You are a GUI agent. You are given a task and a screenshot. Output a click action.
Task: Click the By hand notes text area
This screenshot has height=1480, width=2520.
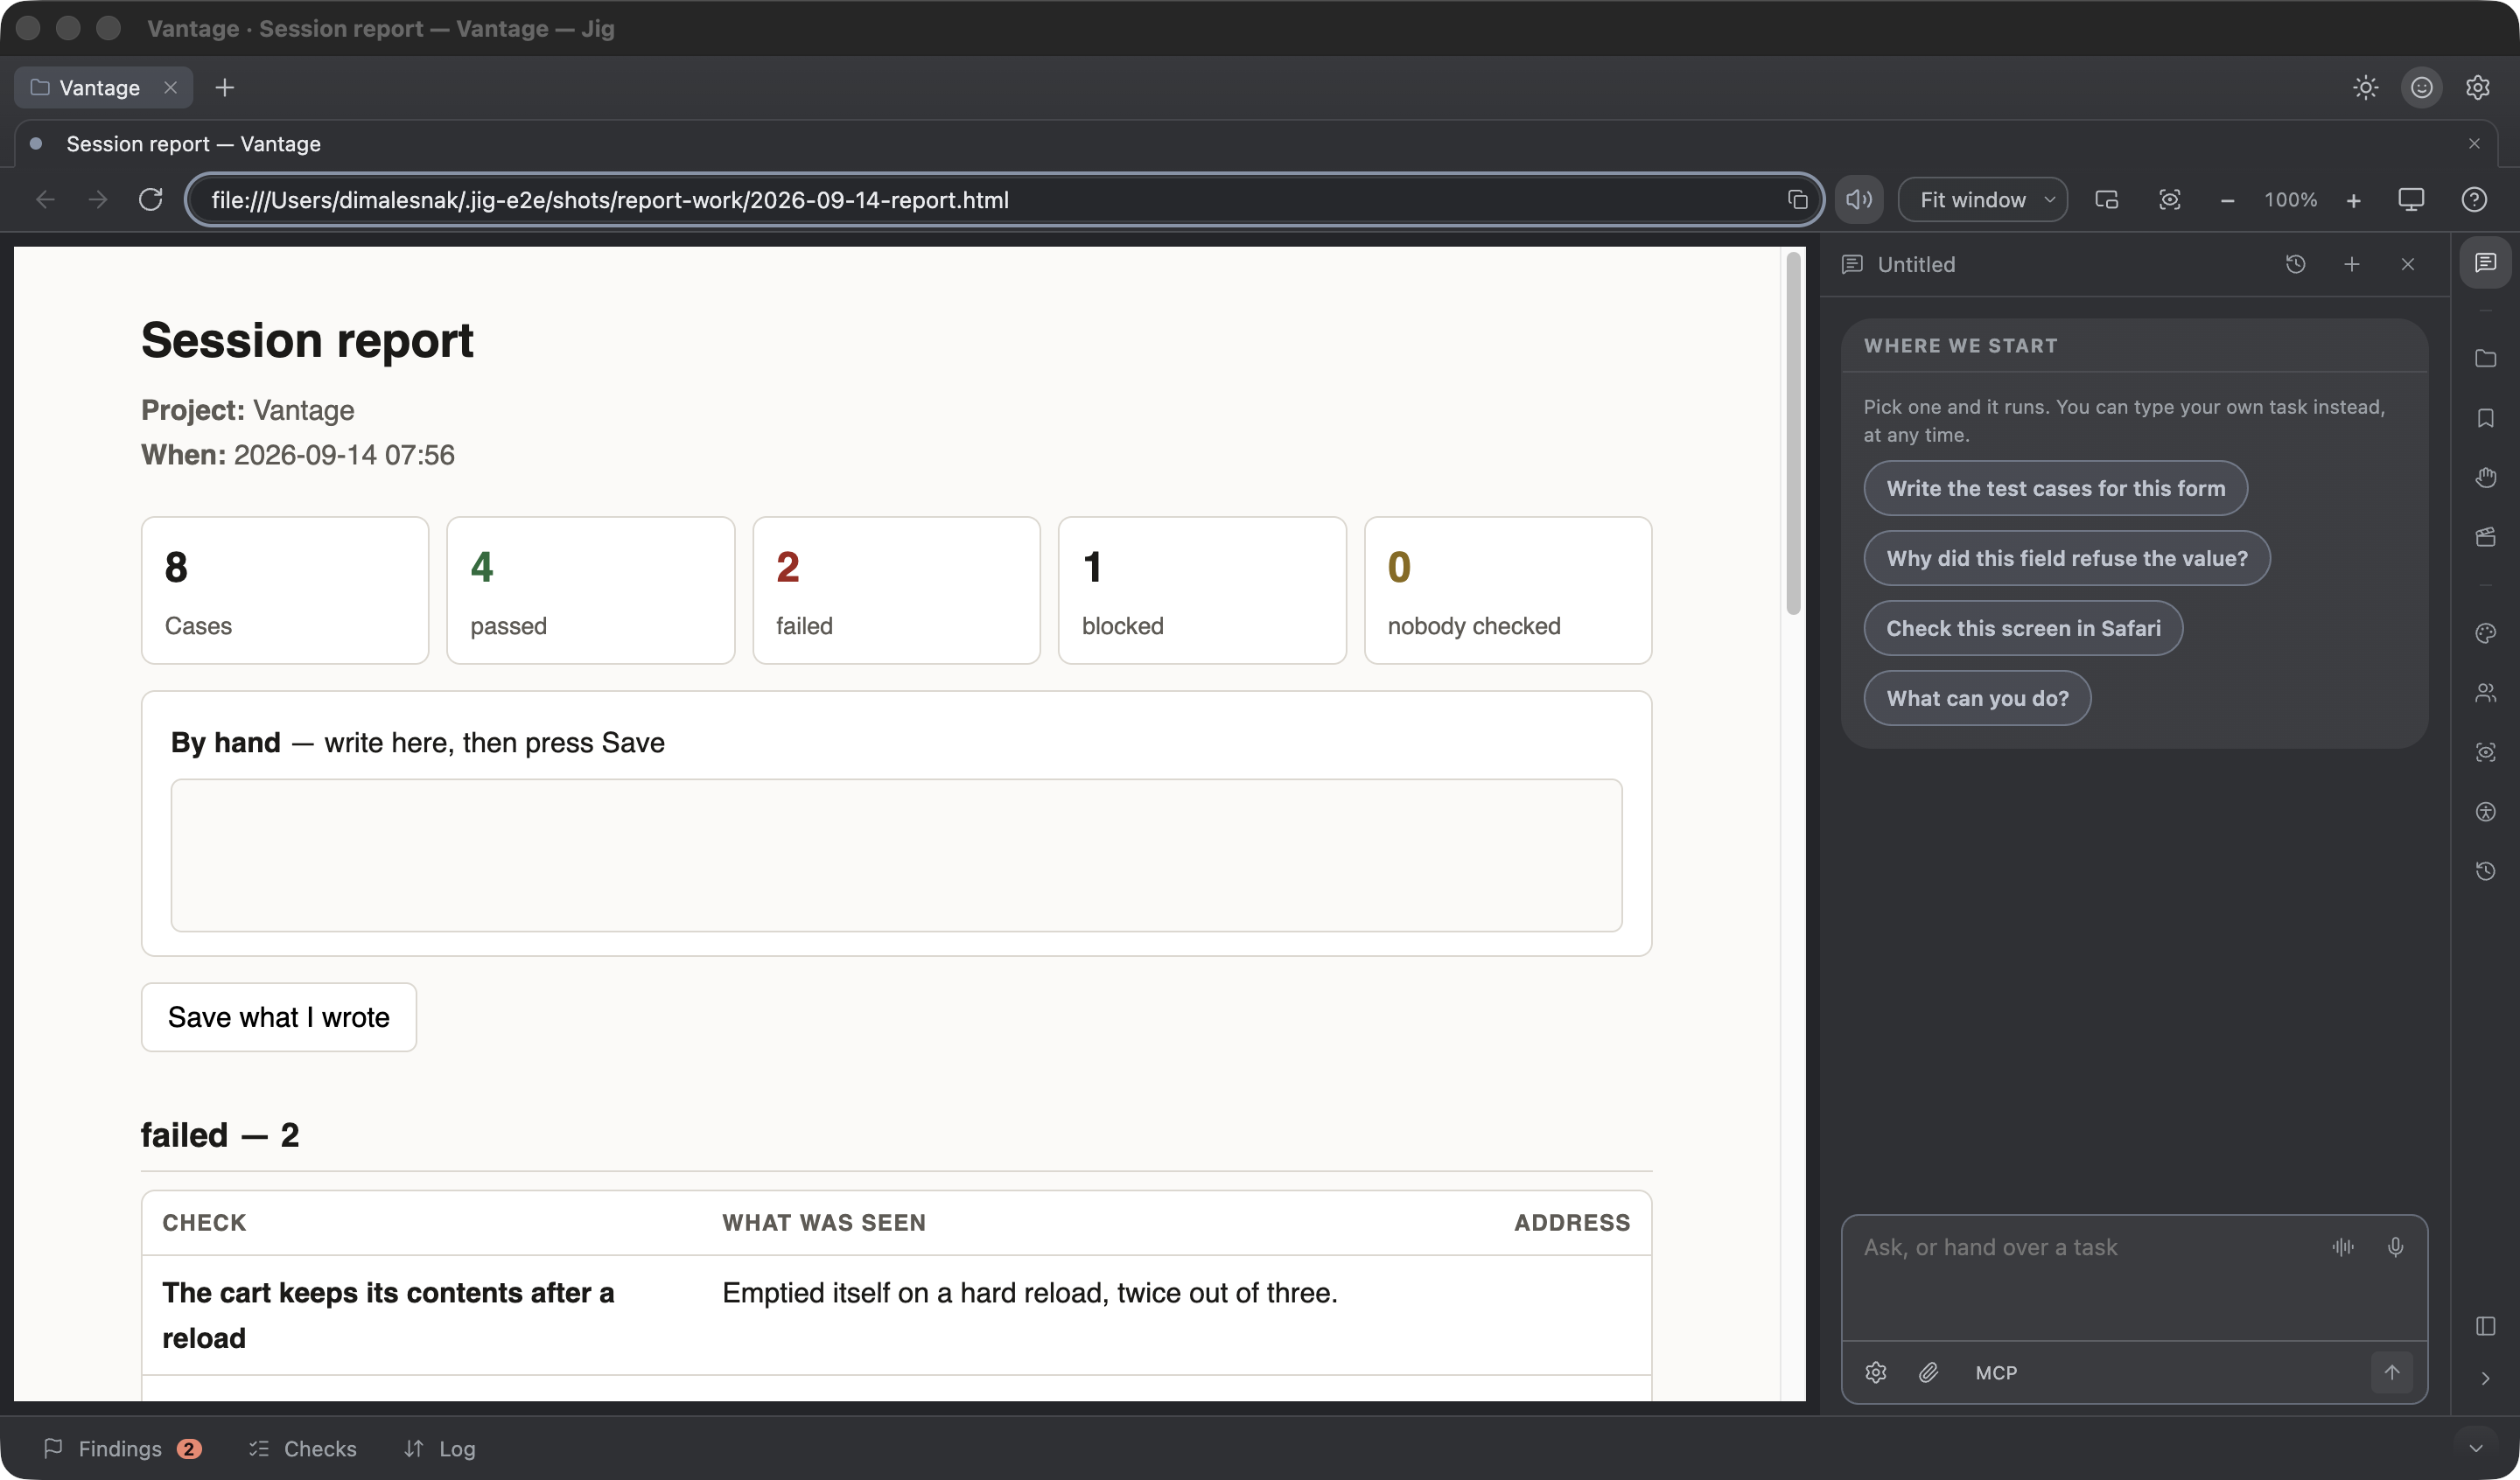896,855
